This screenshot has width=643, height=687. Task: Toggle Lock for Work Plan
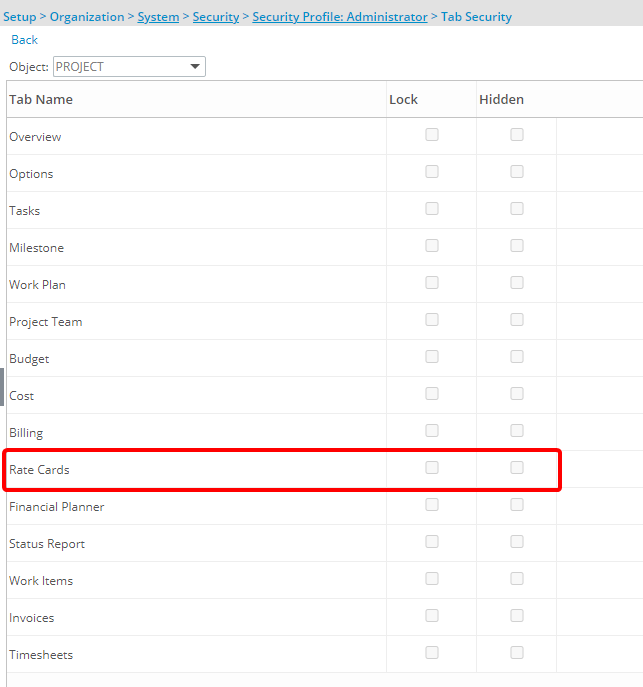(x=432, y=283)
